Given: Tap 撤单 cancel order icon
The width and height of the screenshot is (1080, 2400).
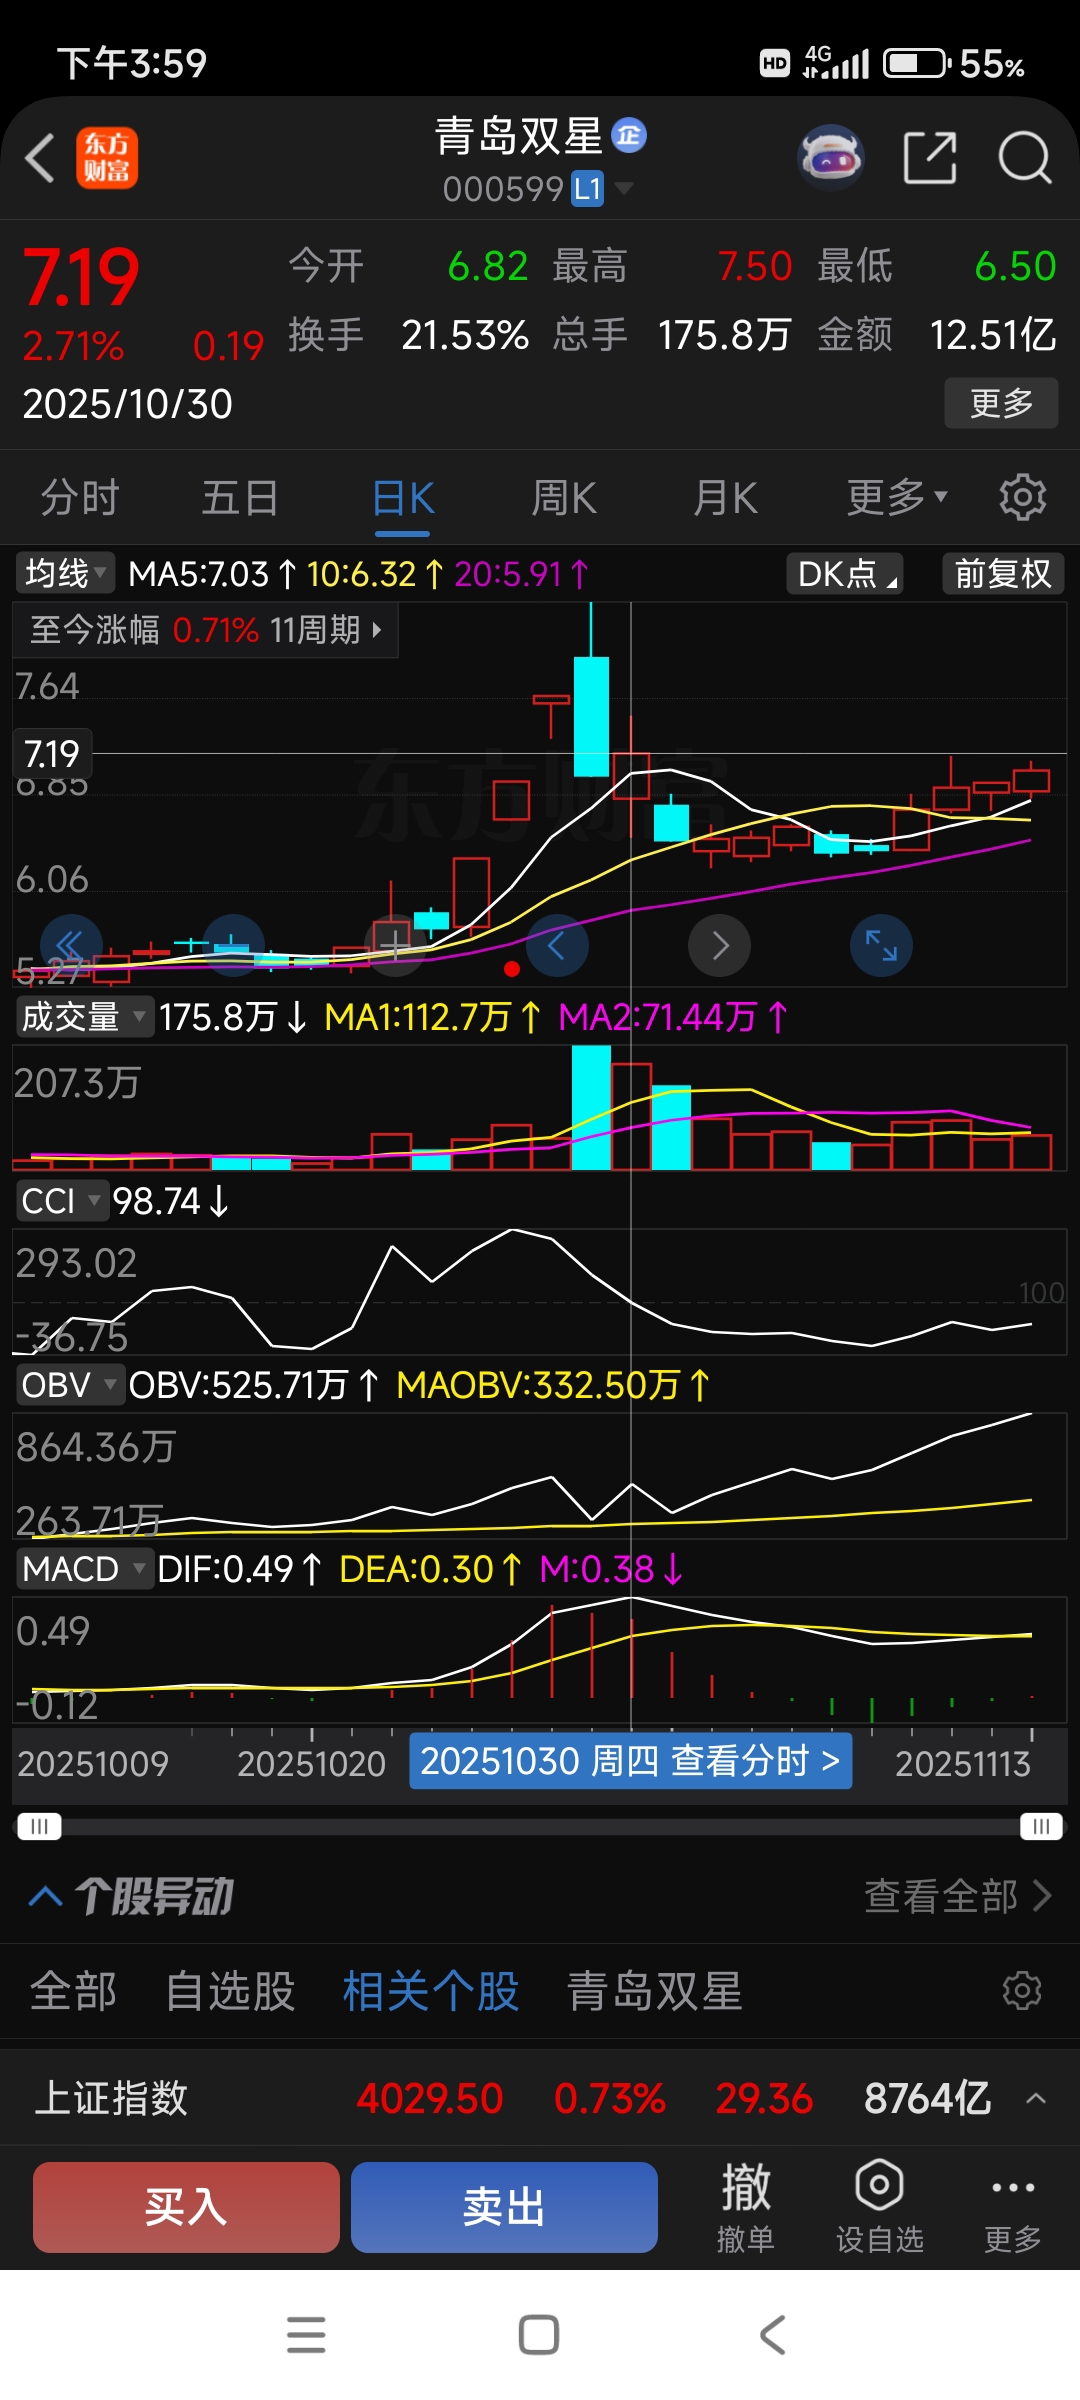Looking at the screenshot, I should [x=746, y=2207].
